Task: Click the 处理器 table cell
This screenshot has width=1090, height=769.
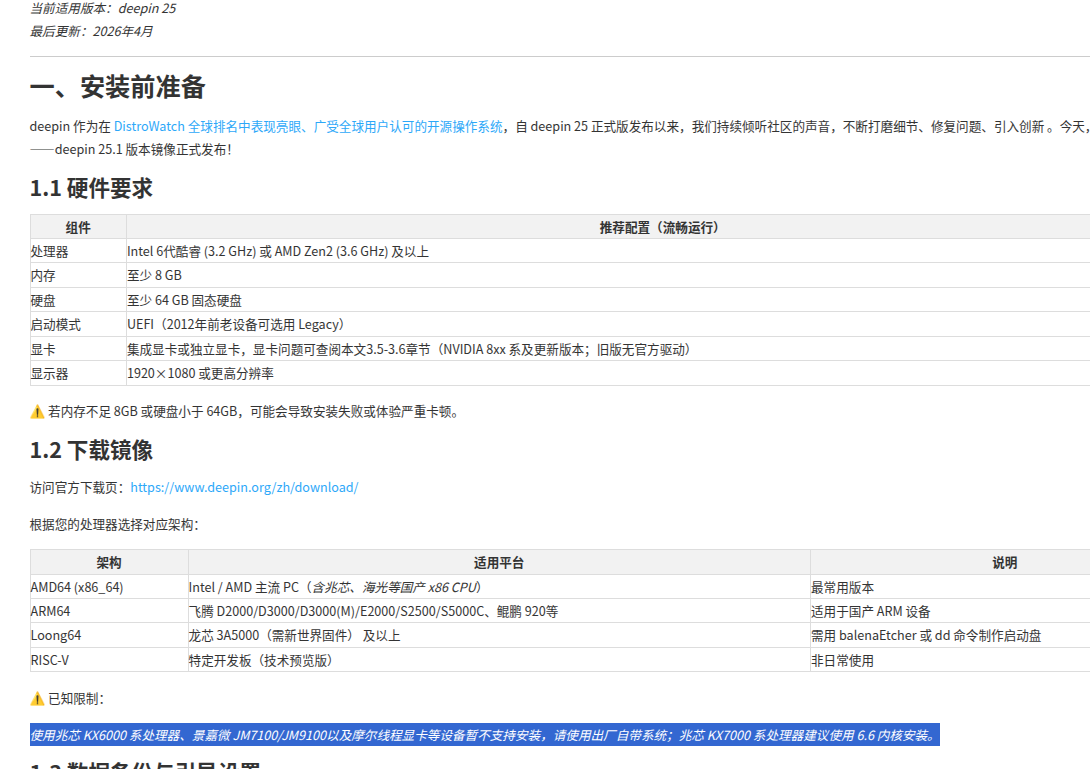Action: point(78,252)
